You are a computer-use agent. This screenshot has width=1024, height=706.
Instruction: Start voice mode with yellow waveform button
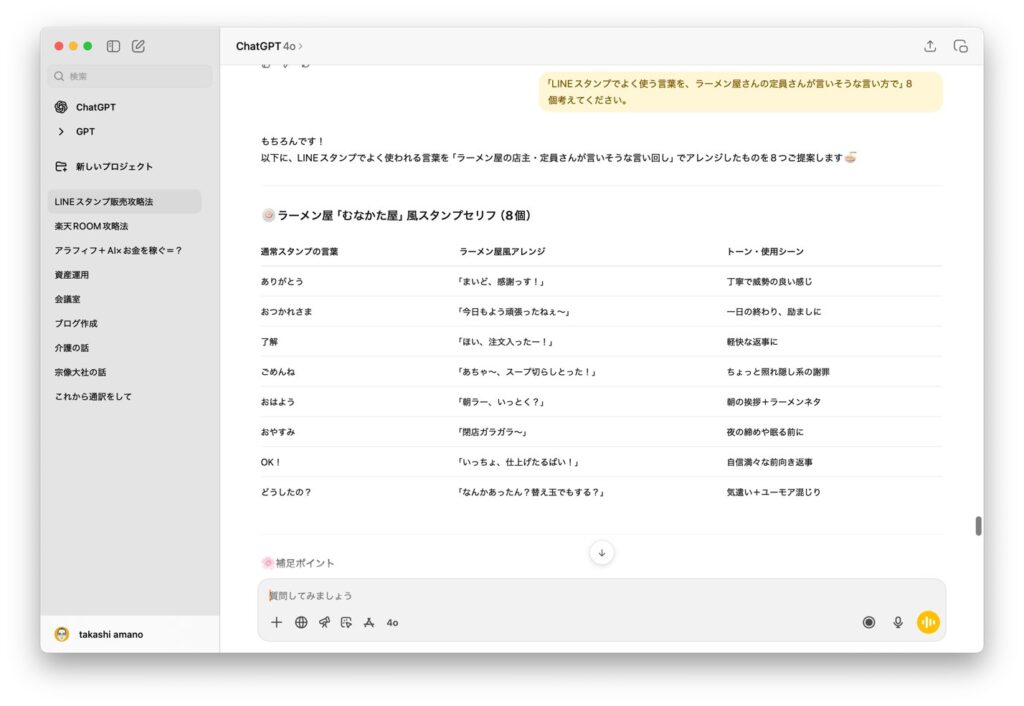[928, 622]
